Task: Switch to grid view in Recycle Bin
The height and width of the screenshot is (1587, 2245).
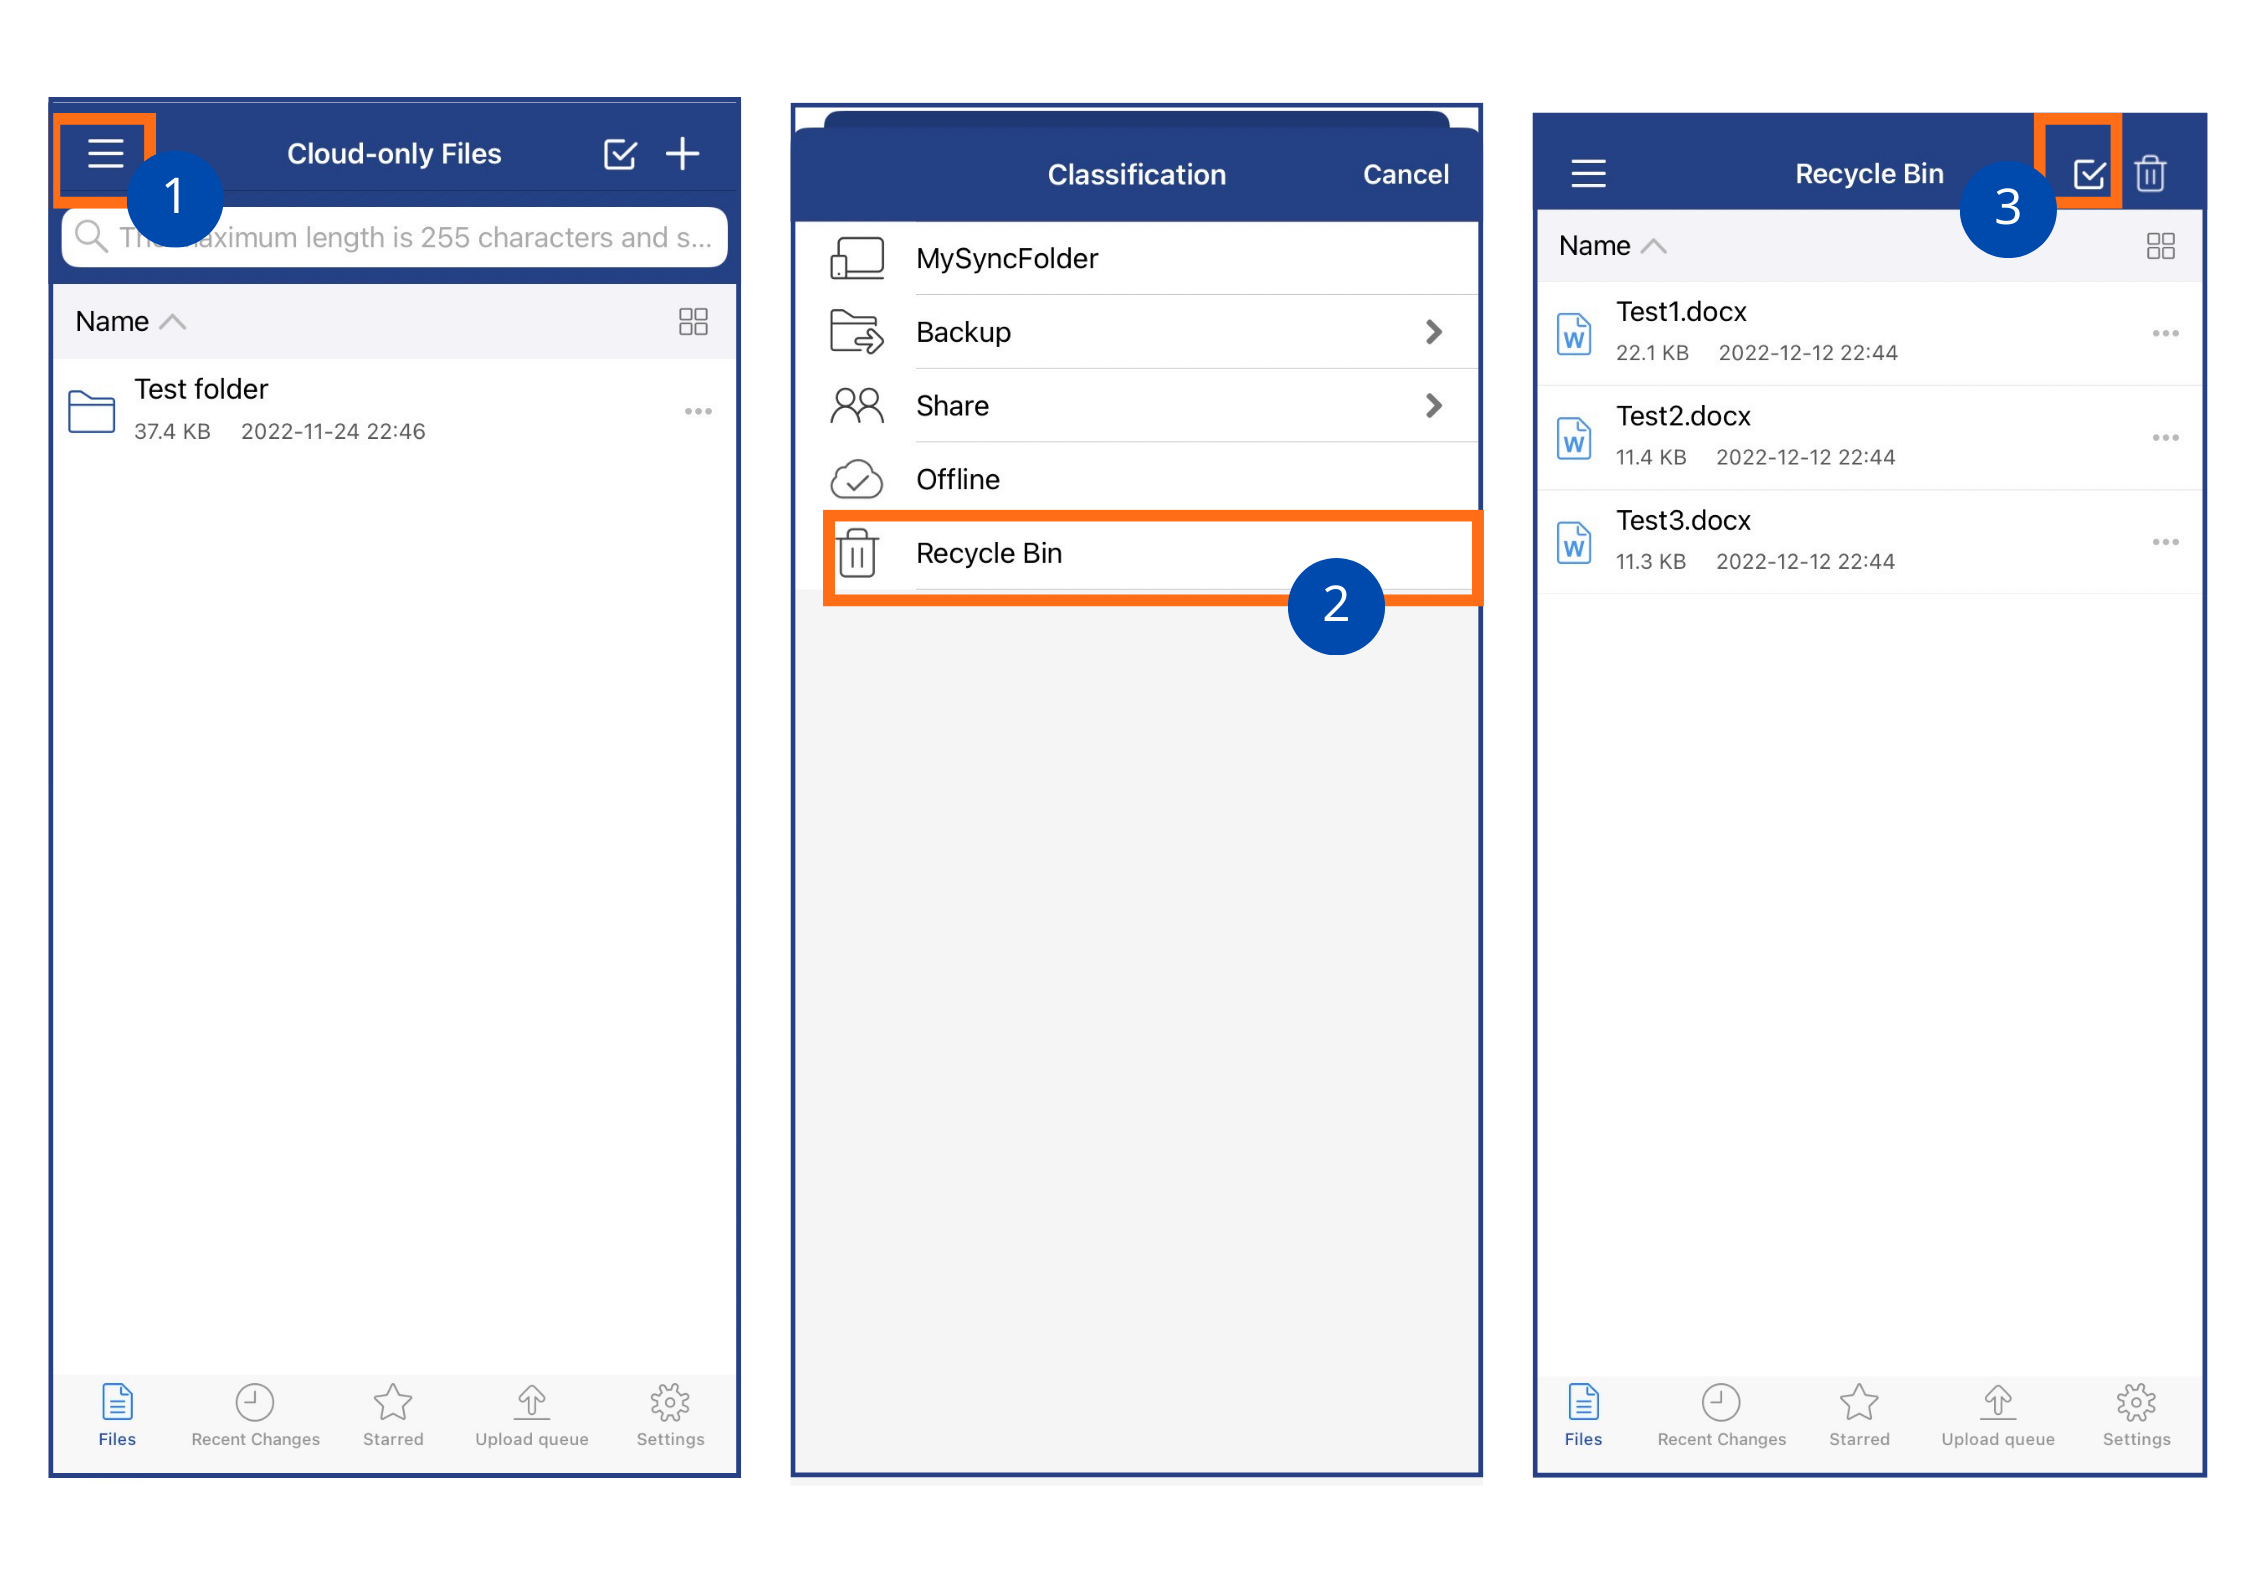Action: tap(2161, 246)
